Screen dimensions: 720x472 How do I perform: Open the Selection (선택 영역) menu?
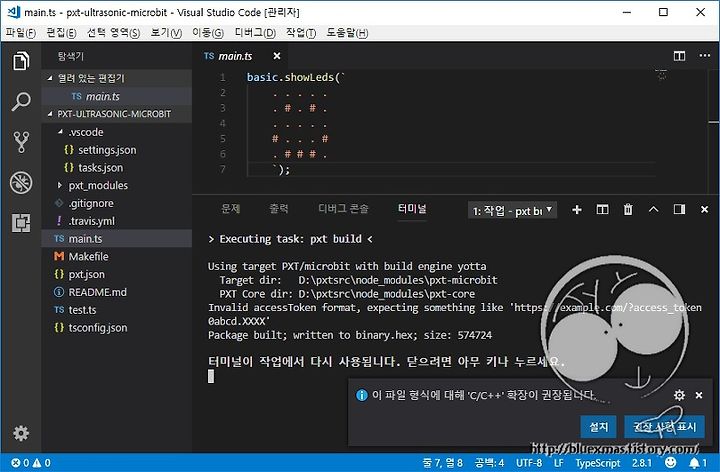(113, 33)
